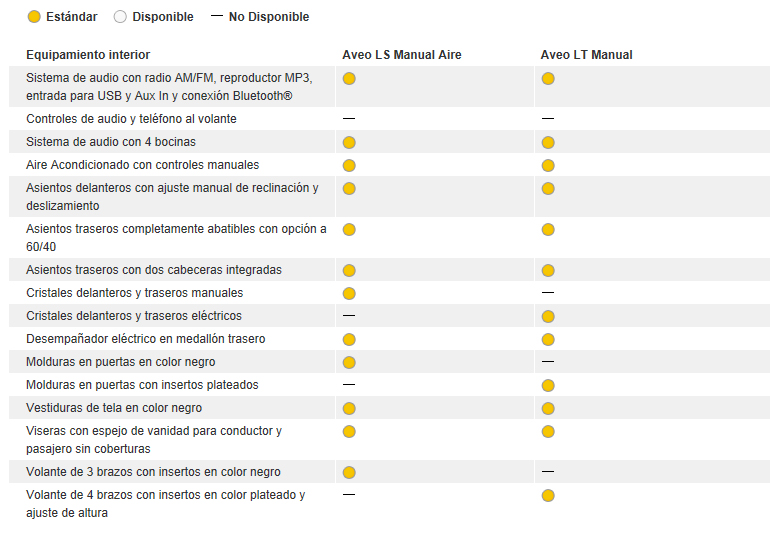Click Aveo LT dash for Cristales manuales row
The image size is (770, 536).
coord(548,293)
